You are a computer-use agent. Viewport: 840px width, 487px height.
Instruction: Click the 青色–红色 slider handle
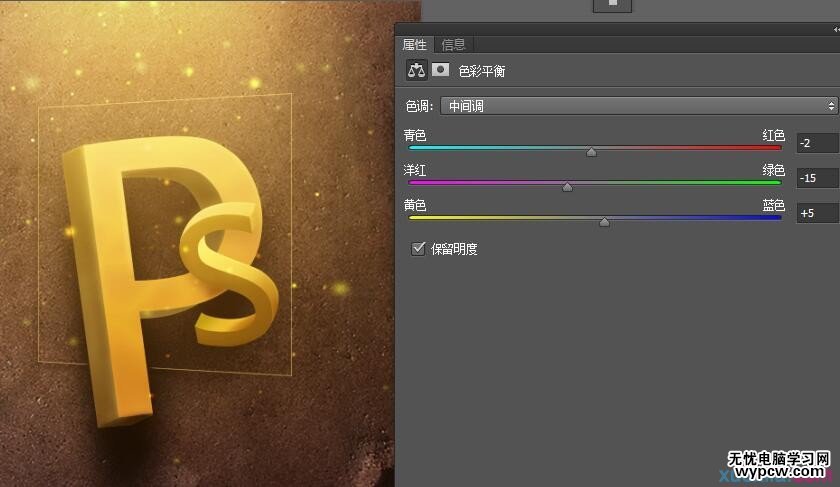click(x=591, y=152)
